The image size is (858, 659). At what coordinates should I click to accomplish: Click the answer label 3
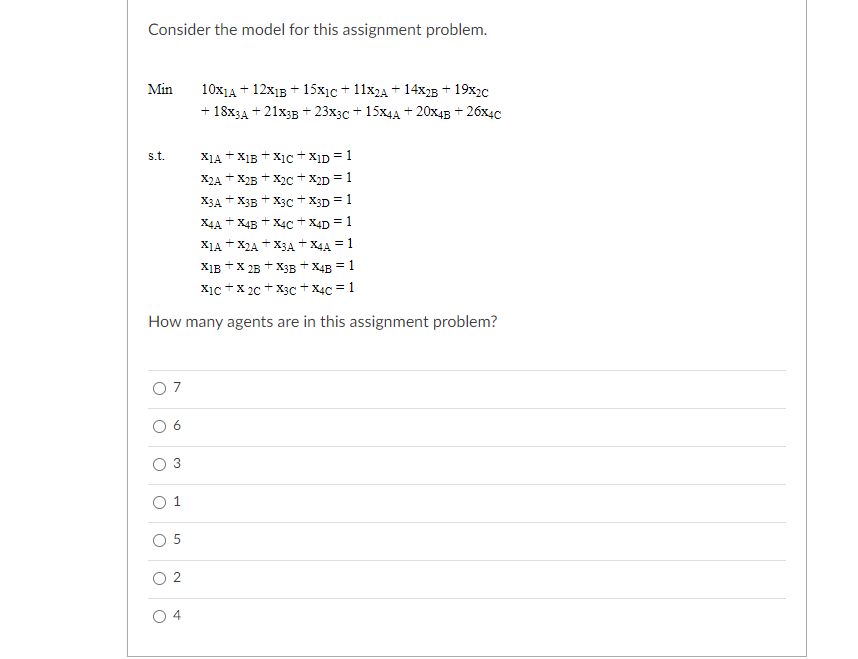(176, 464)
